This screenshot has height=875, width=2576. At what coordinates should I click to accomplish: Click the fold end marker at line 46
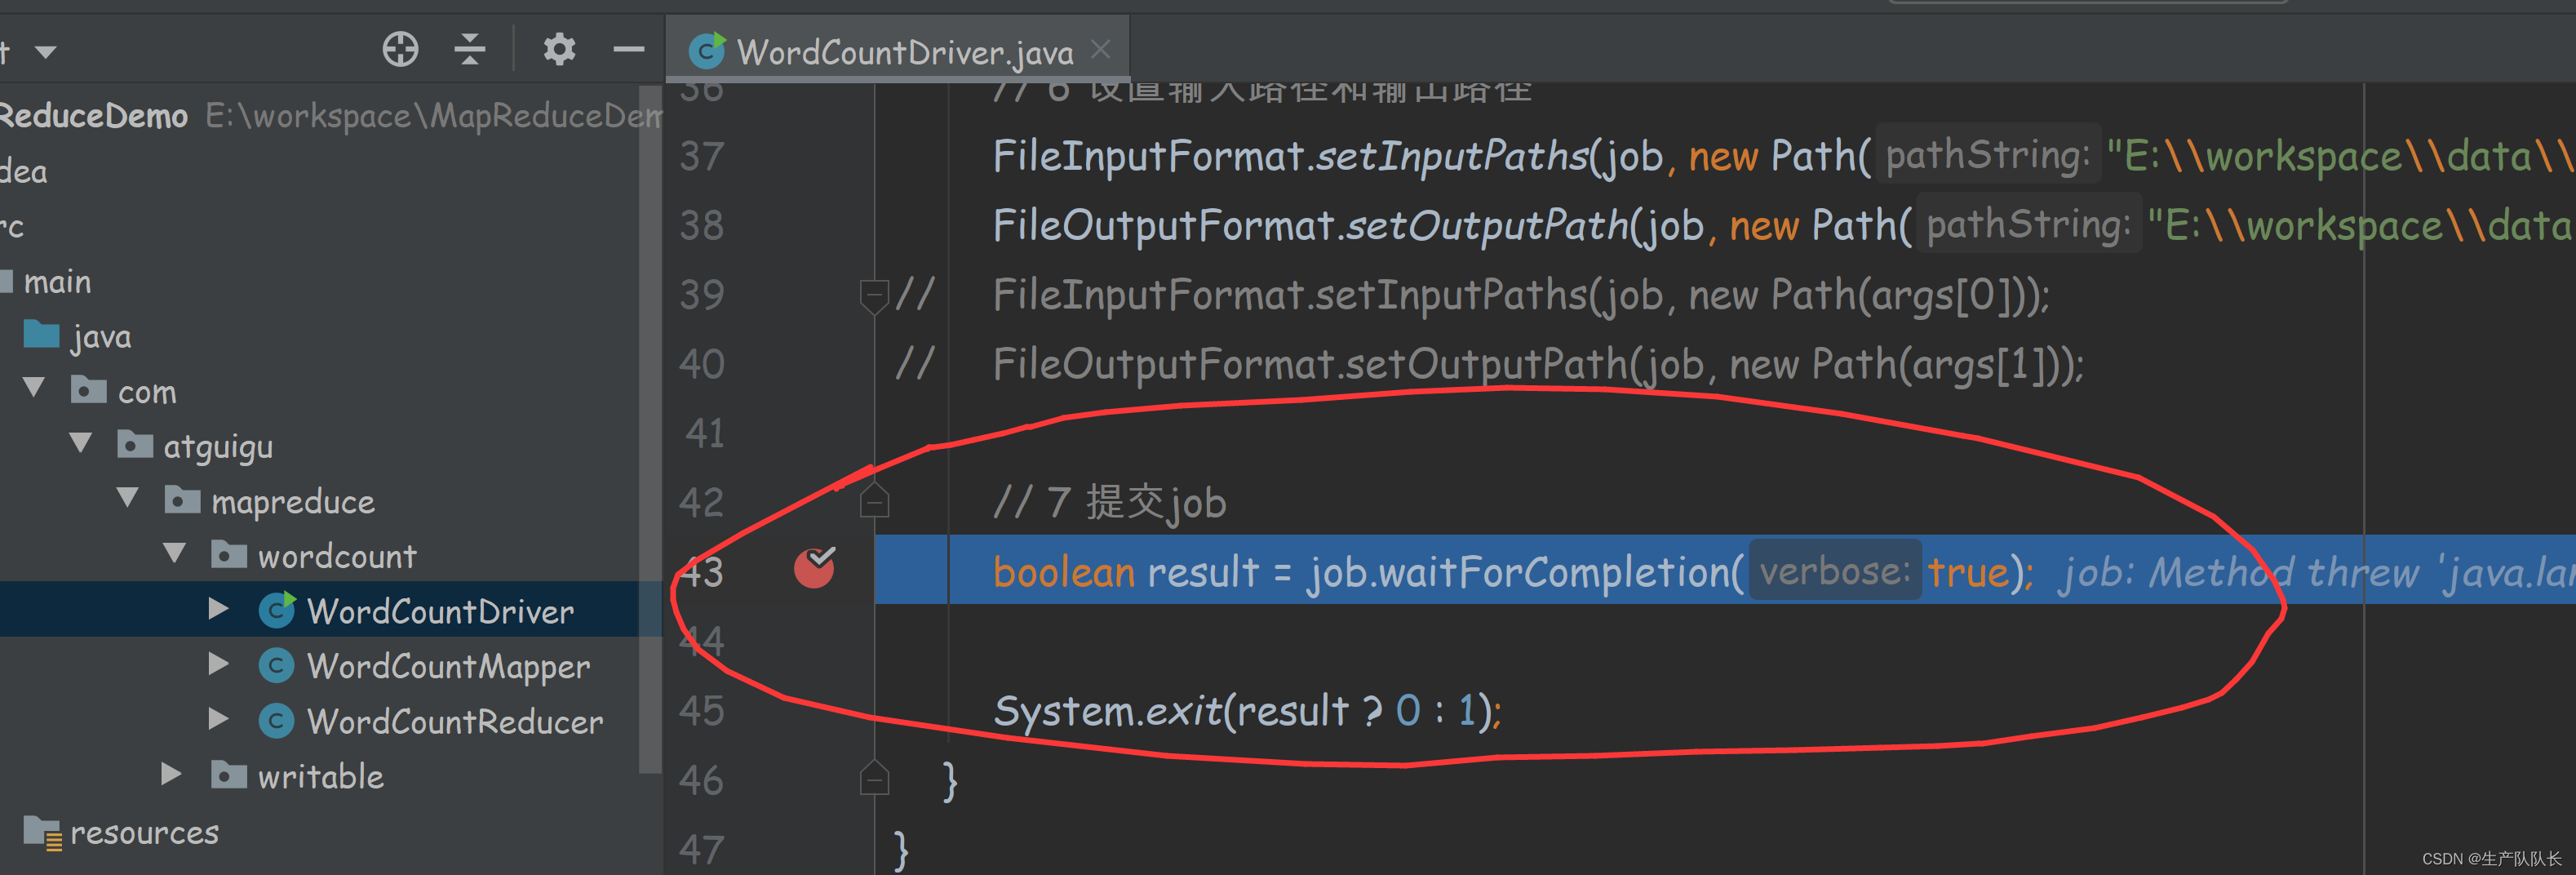click(x=874, y=777)
